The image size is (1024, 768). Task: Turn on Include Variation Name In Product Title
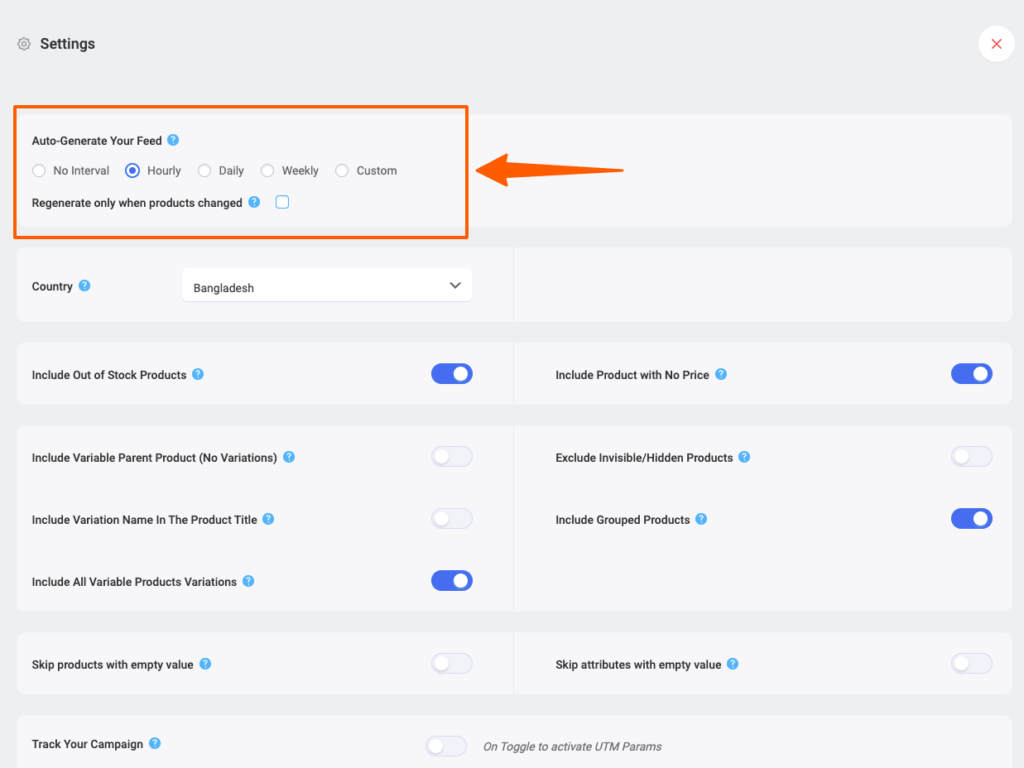click(x=451, y=519)
